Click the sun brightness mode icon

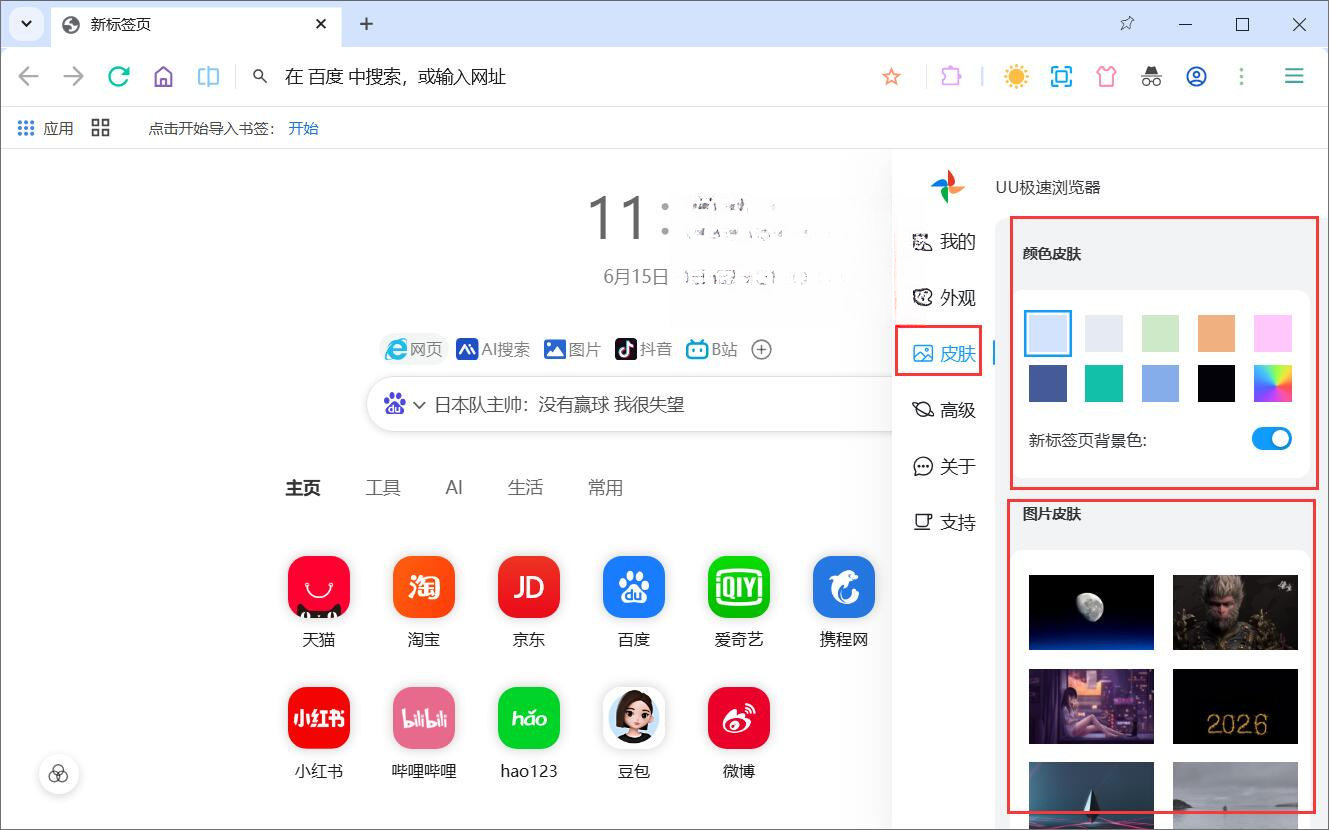[x=1016, y=76]
